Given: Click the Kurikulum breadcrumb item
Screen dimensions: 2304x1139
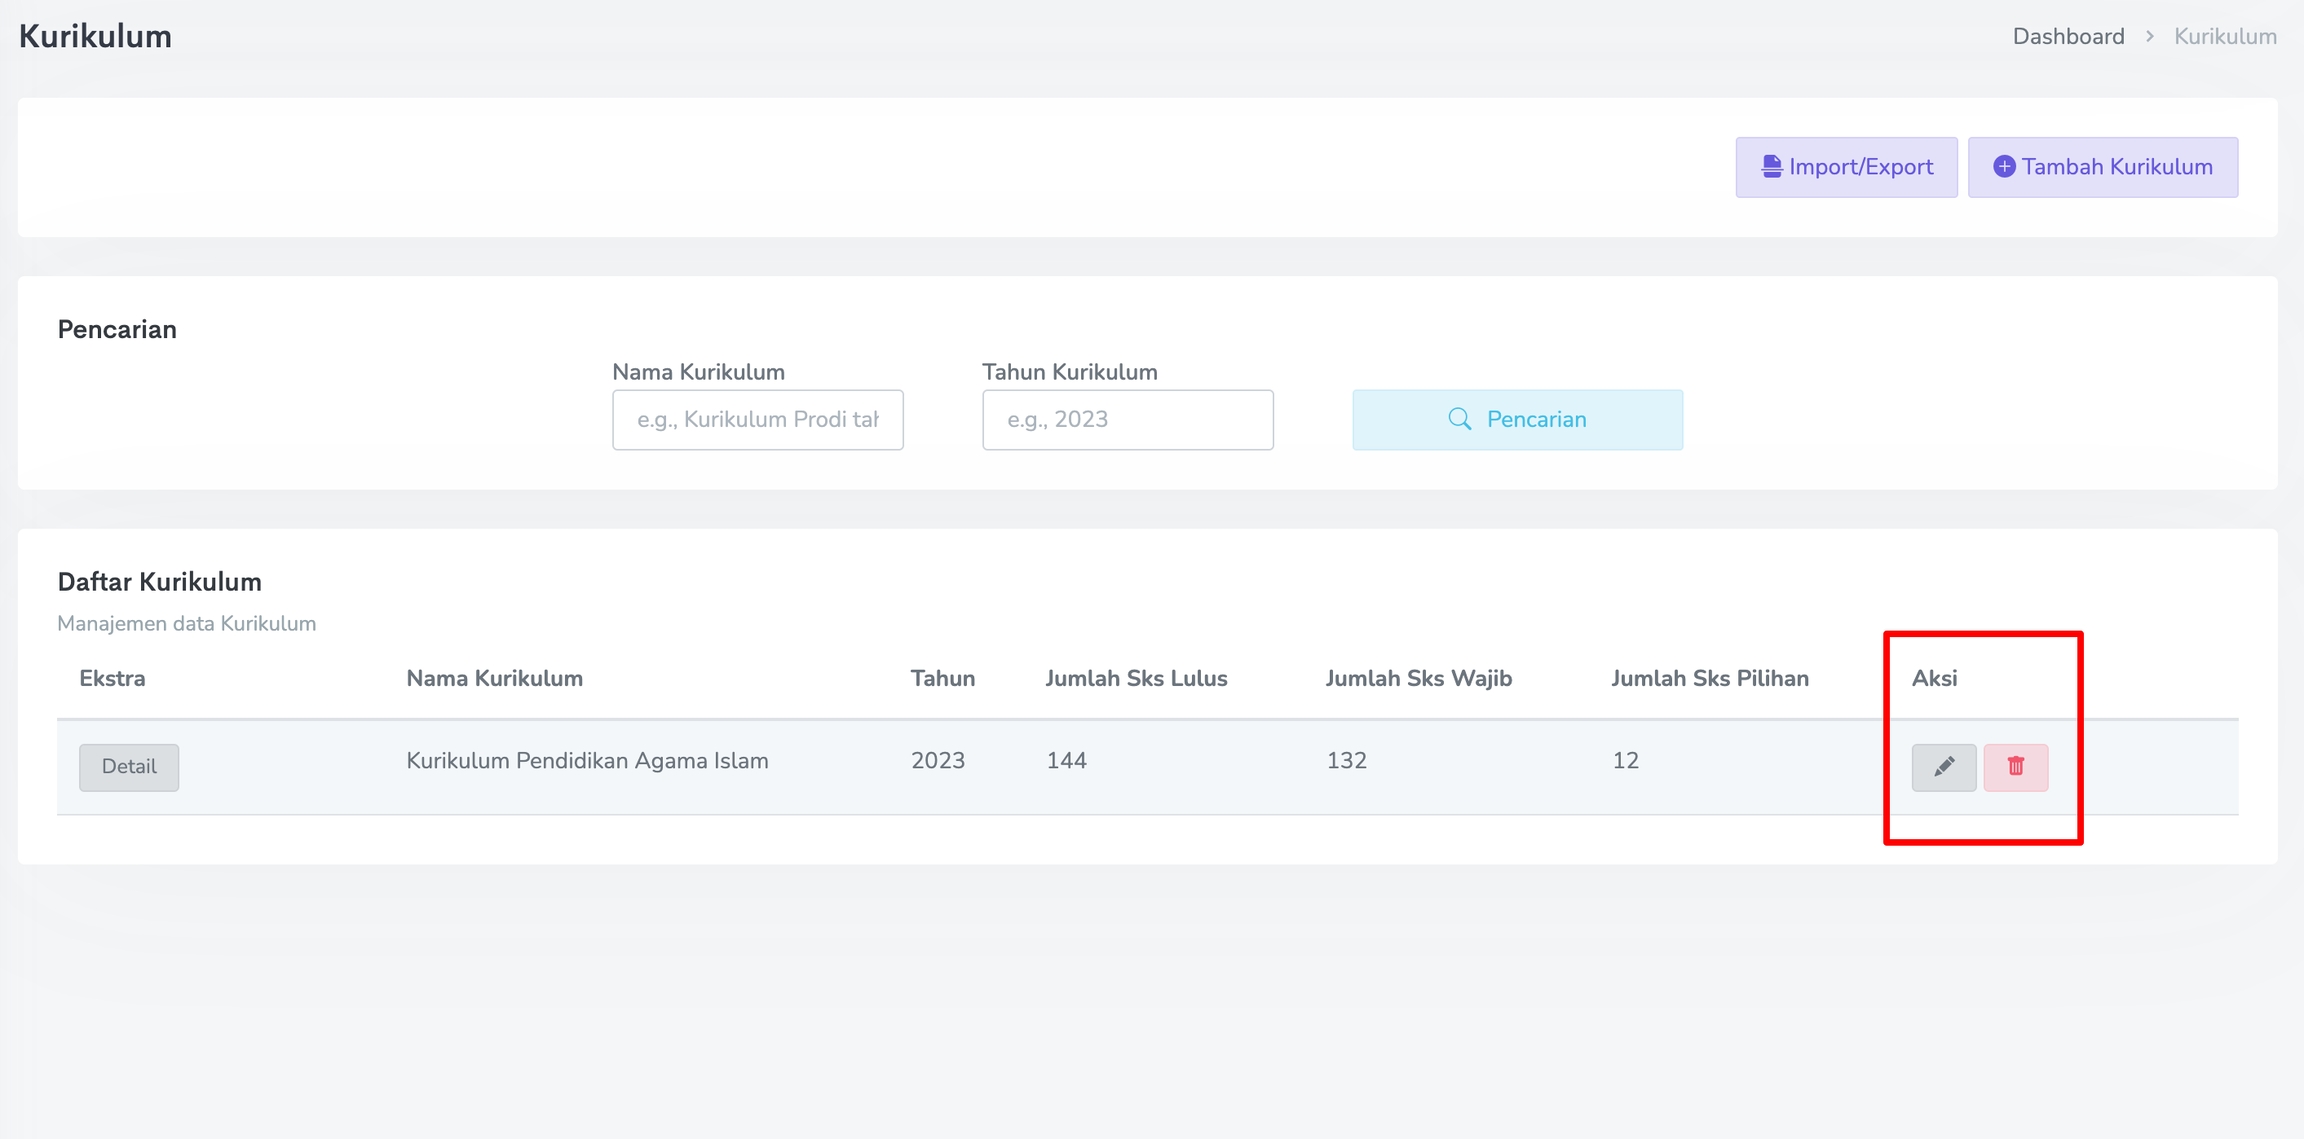Looking at the screenshot, I should pyautogui.click(x=2225, y=37).
